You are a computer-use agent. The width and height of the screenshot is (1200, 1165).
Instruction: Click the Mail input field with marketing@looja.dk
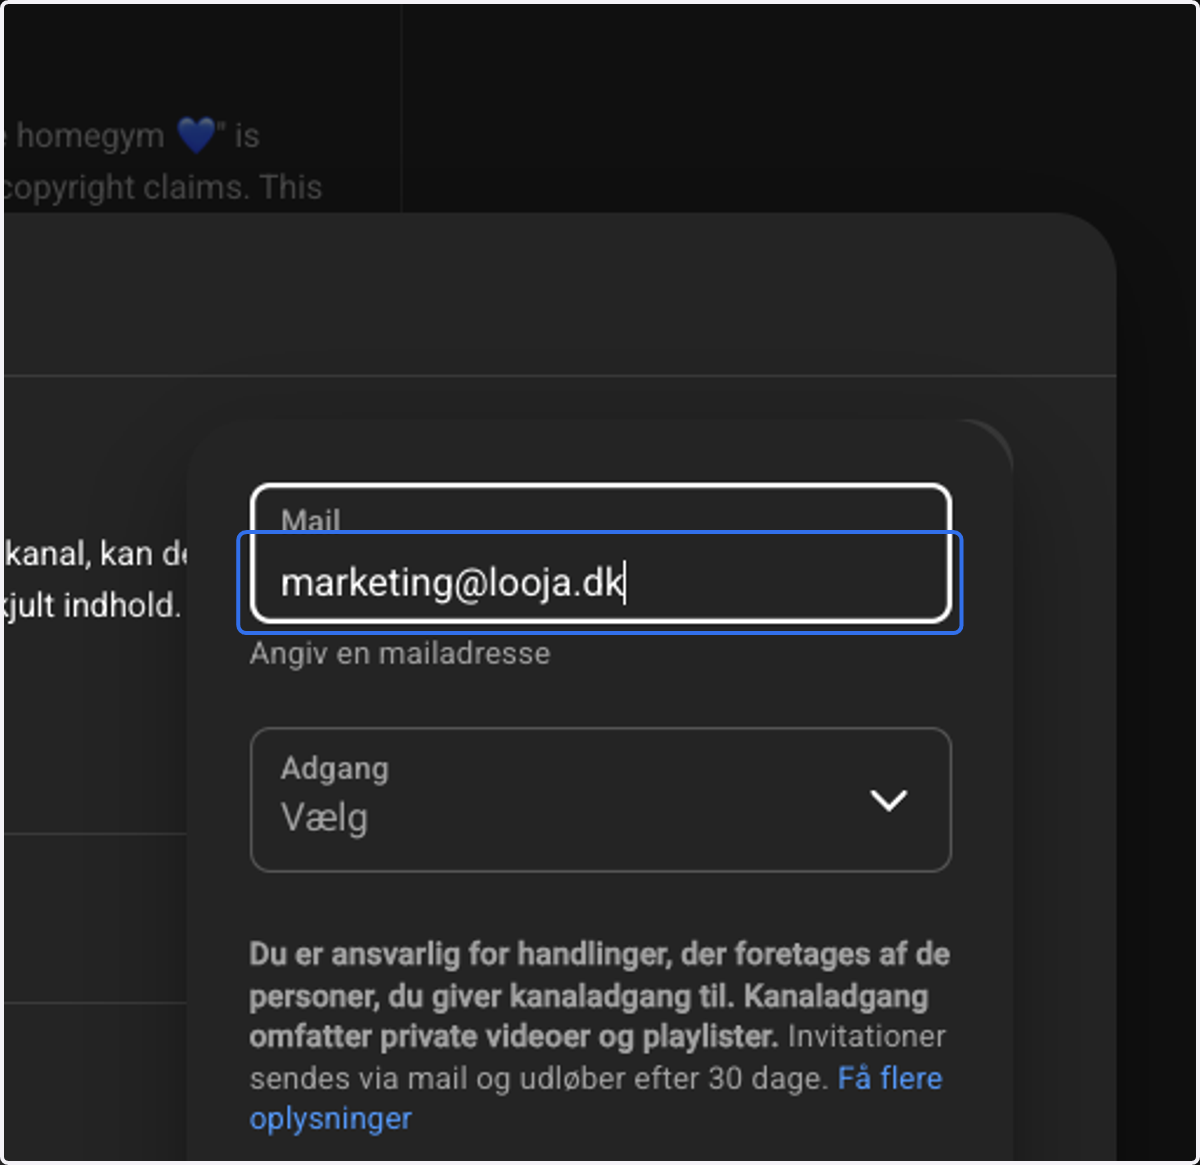tap(600, 554)
